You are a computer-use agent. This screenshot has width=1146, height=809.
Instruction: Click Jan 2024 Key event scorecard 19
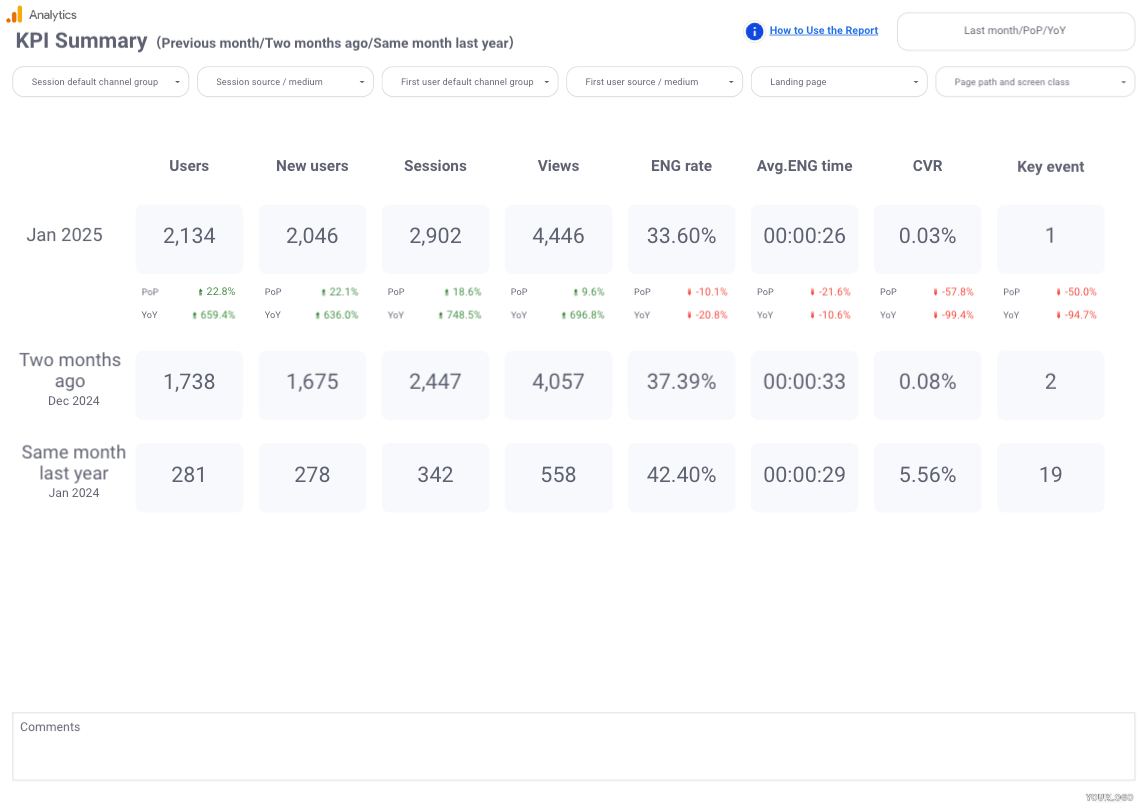click(x=1050, y=476)
